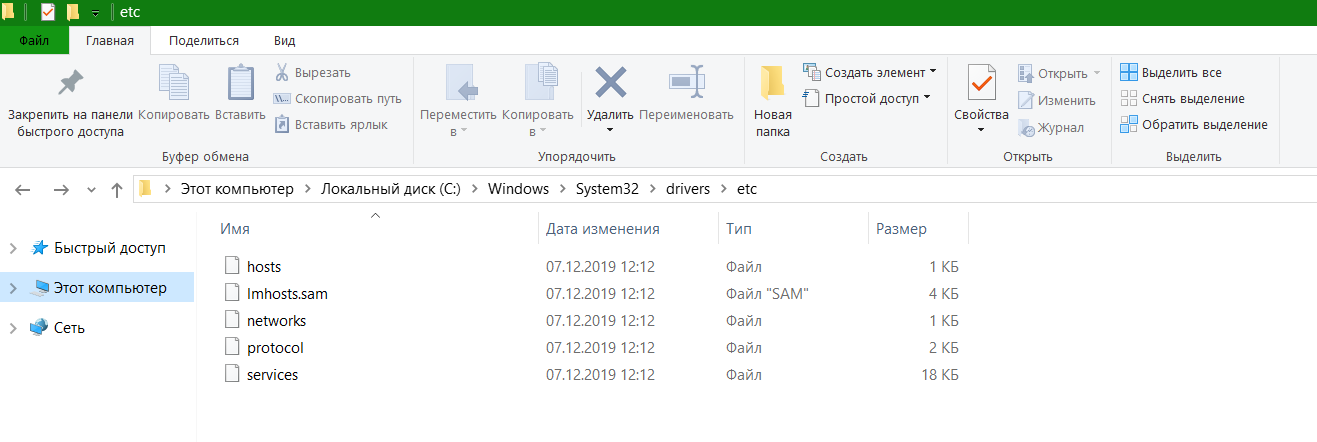
Task: Click Изменить in ribbon
Action: (1056, 100)
